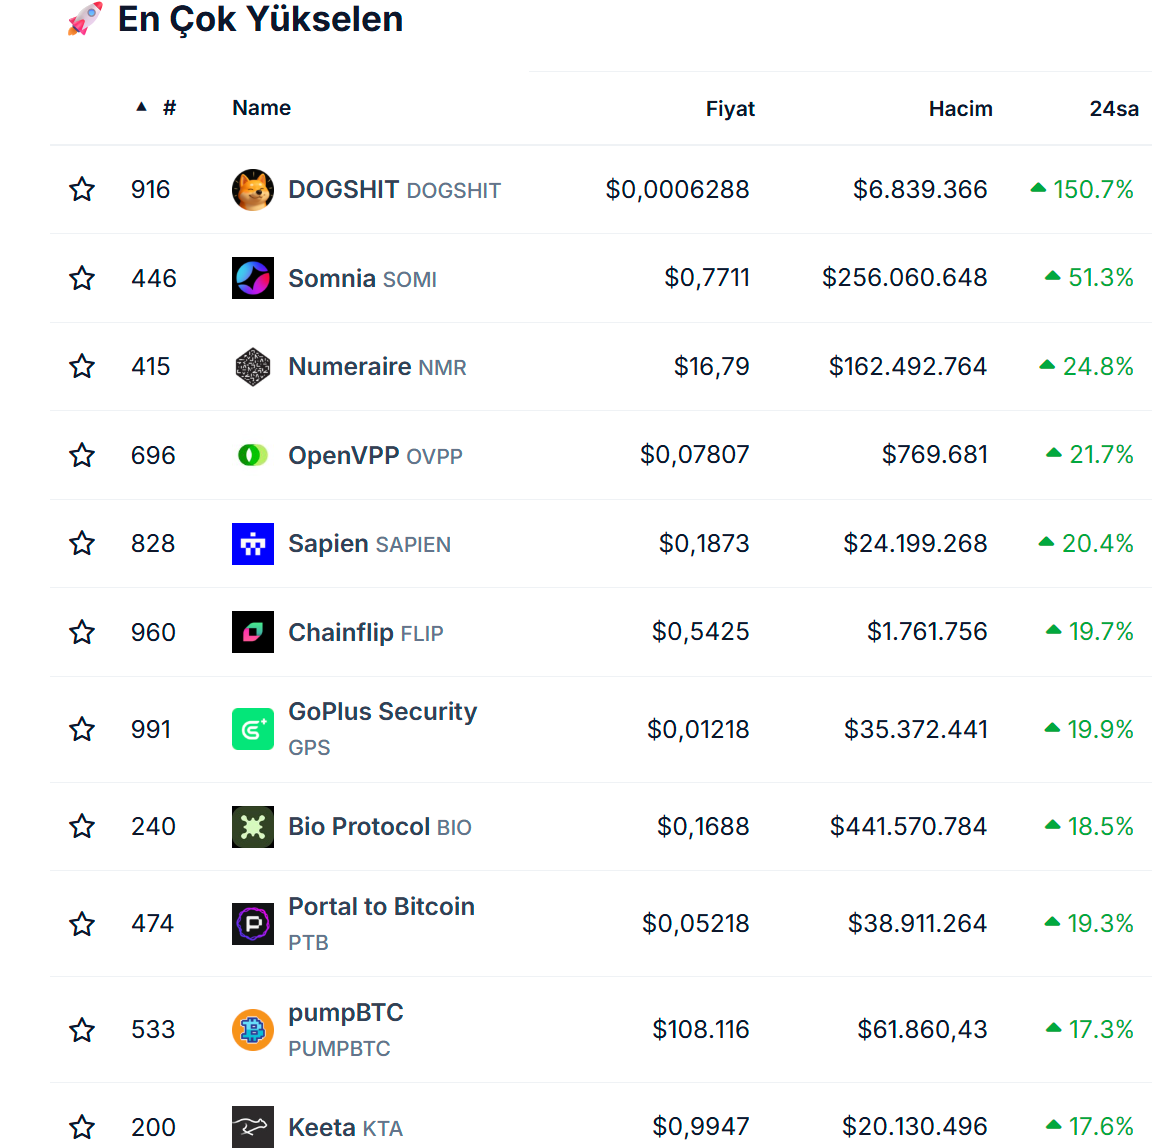Click the DOGSHIT coin logo icon

(x=253, y=190)
